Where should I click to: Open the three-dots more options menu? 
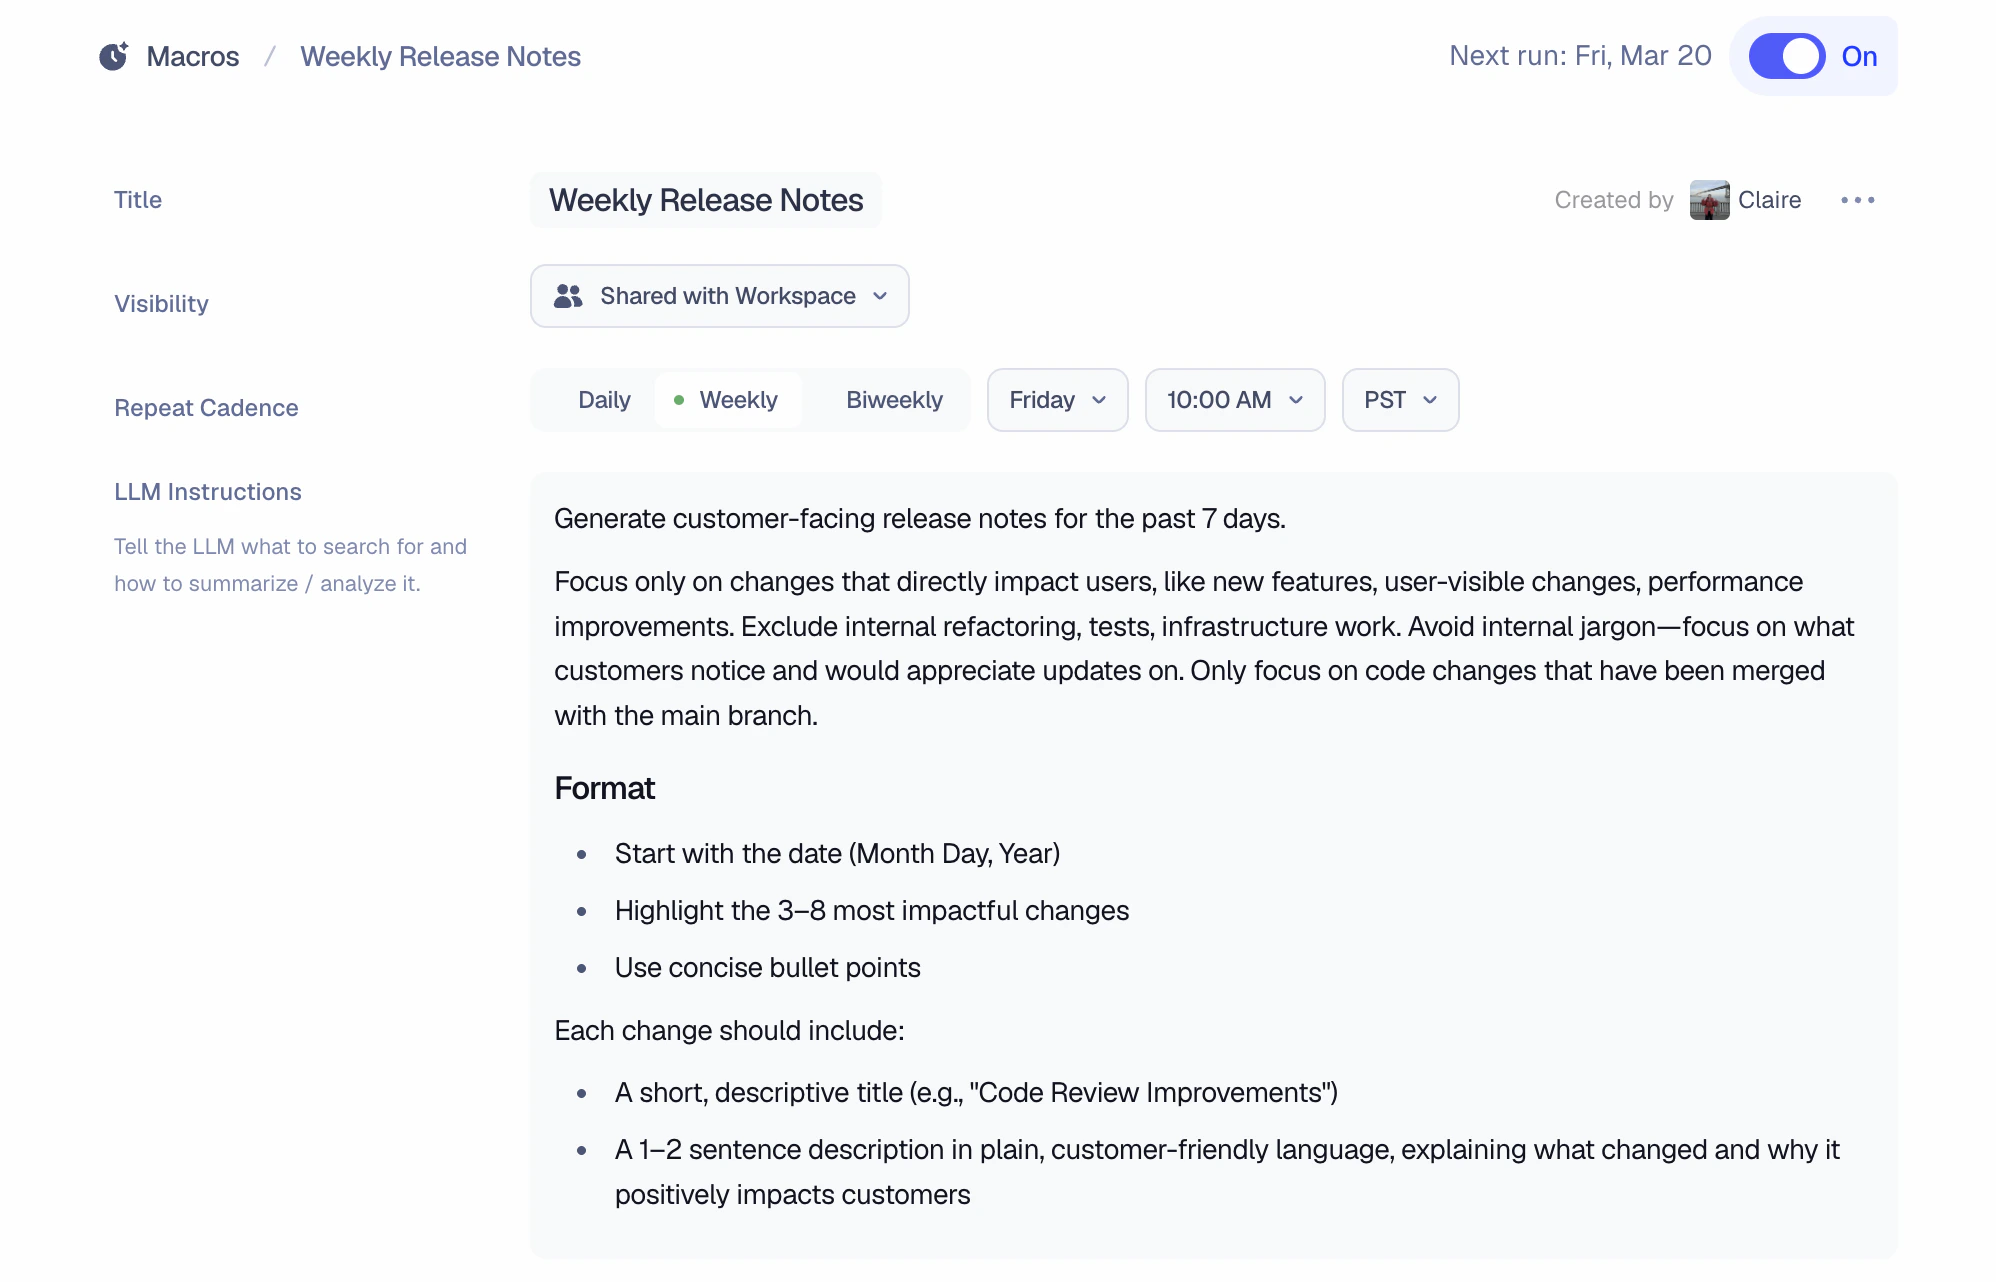point(1857,200)
